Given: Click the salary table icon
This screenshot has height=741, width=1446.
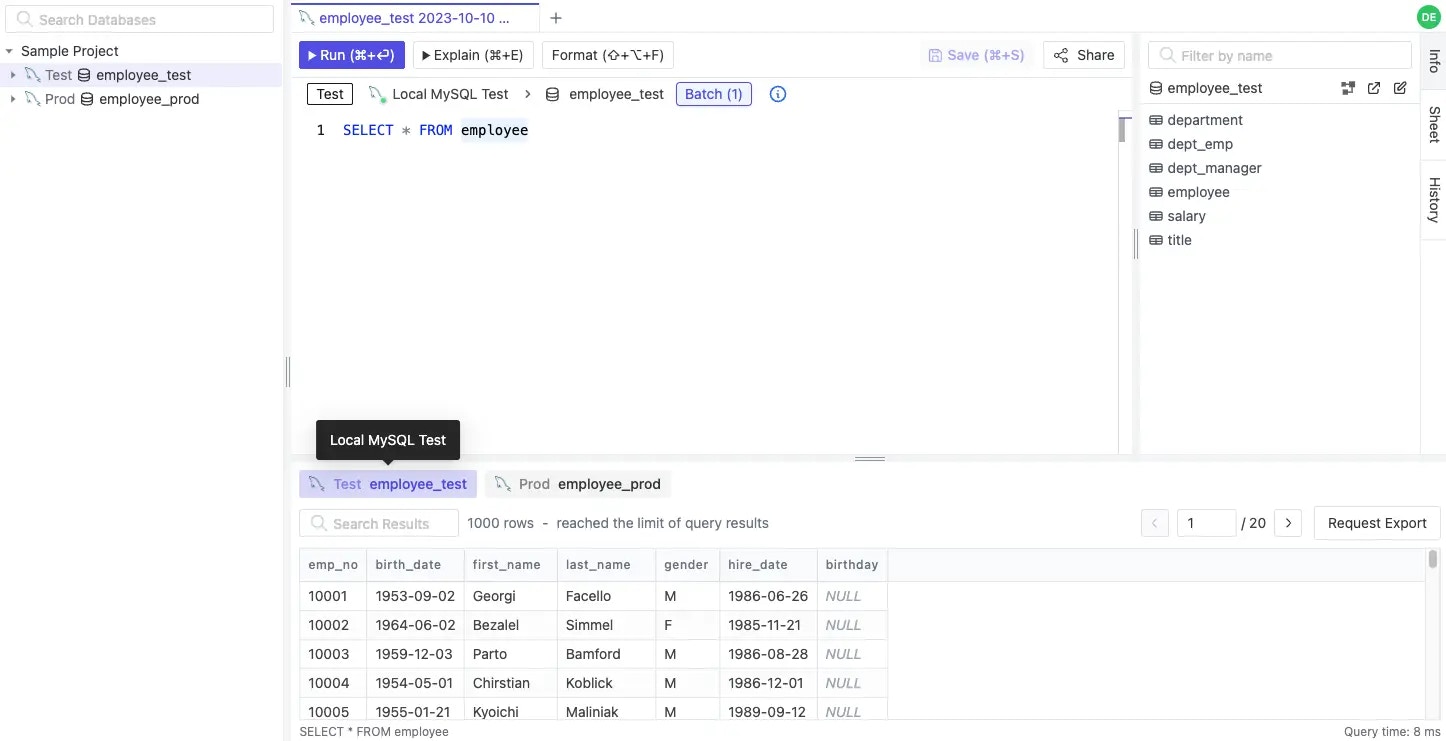Looking at the screenshot, I should 1156,216.
